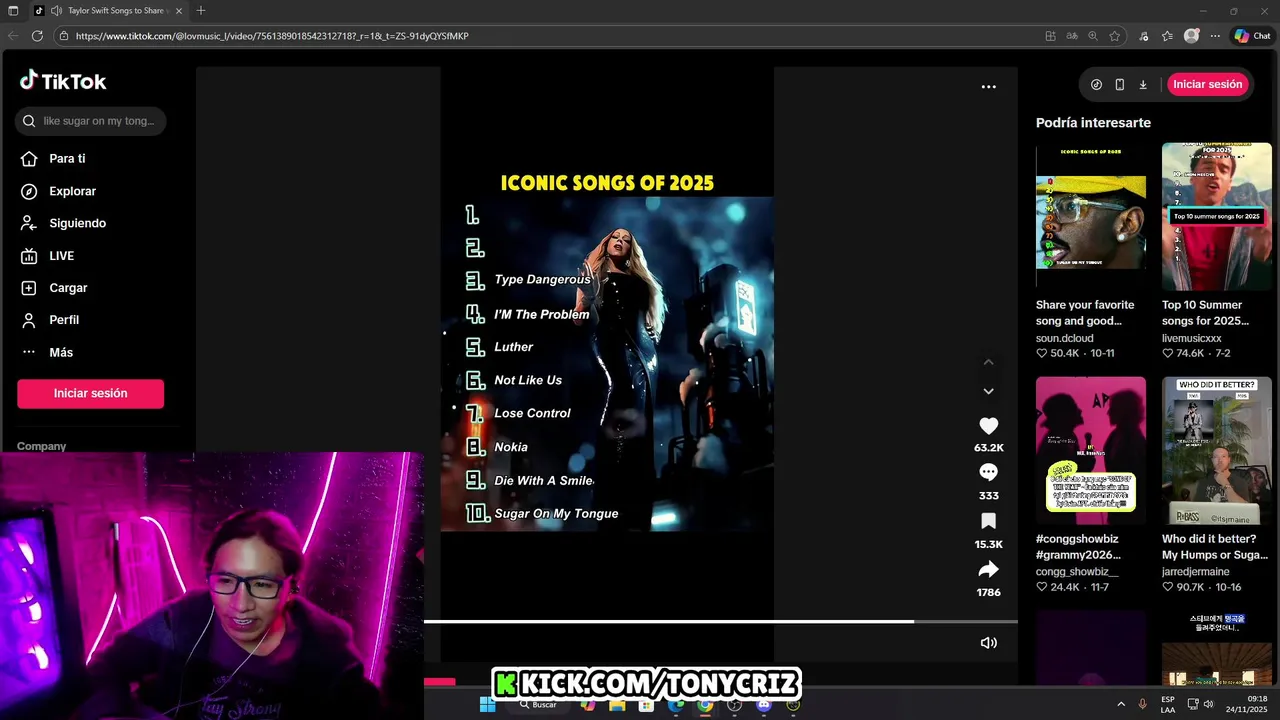Open the livemusicxxx author link
This screenshot has height=720, width=1280.
(1191, 338)
